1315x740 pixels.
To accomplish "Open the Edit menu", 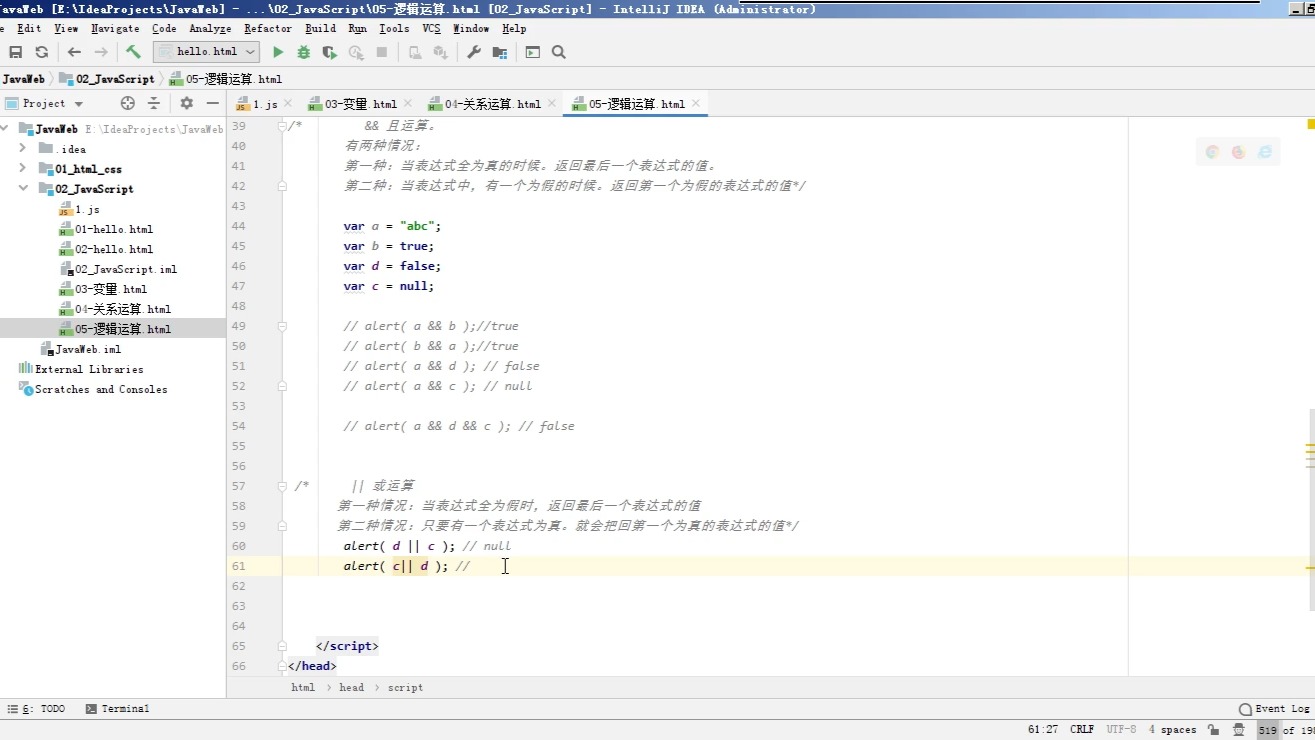I will pos(30,29).
